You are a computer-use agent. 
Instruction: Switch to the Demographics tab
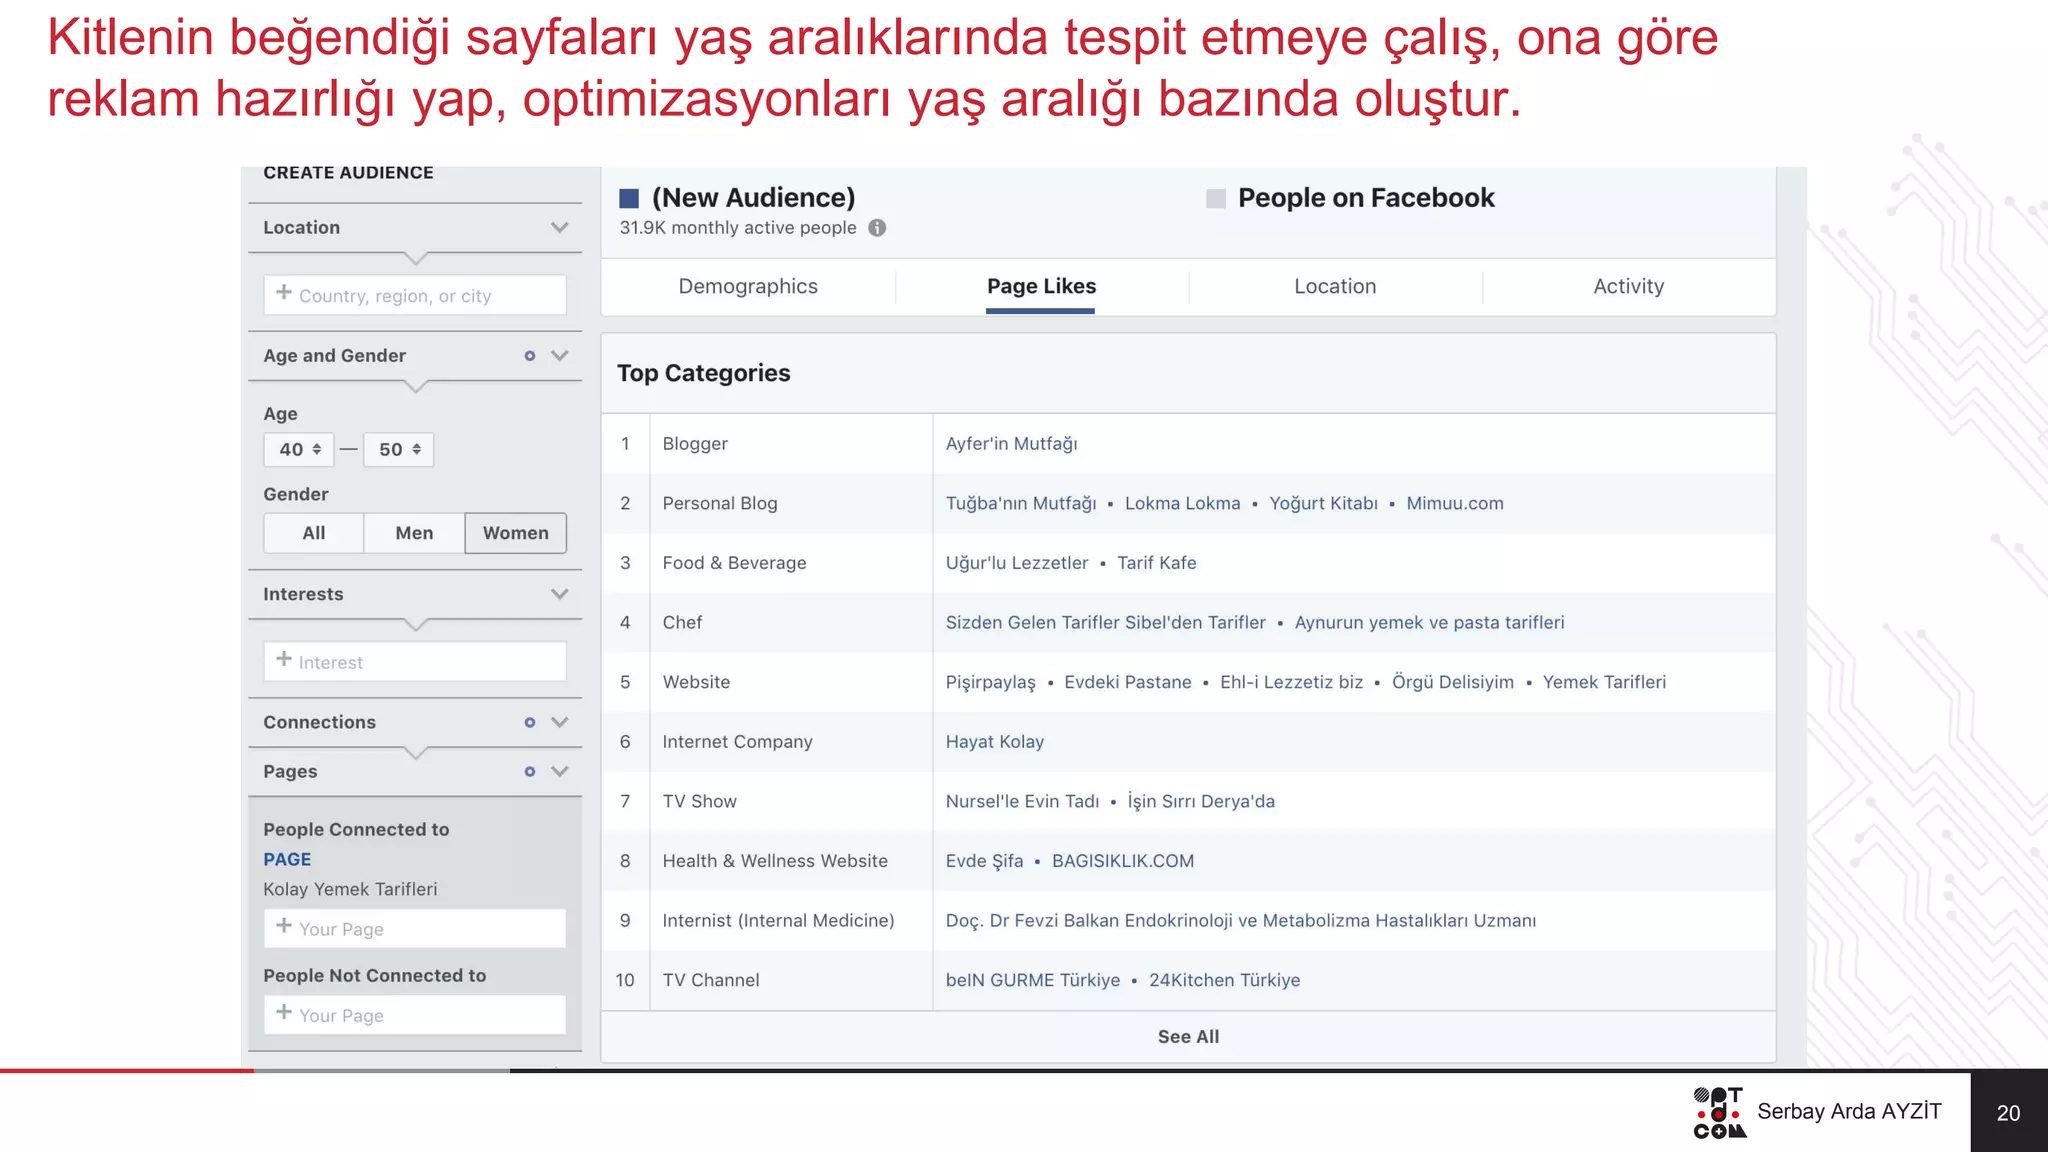[x=748, y=287]
